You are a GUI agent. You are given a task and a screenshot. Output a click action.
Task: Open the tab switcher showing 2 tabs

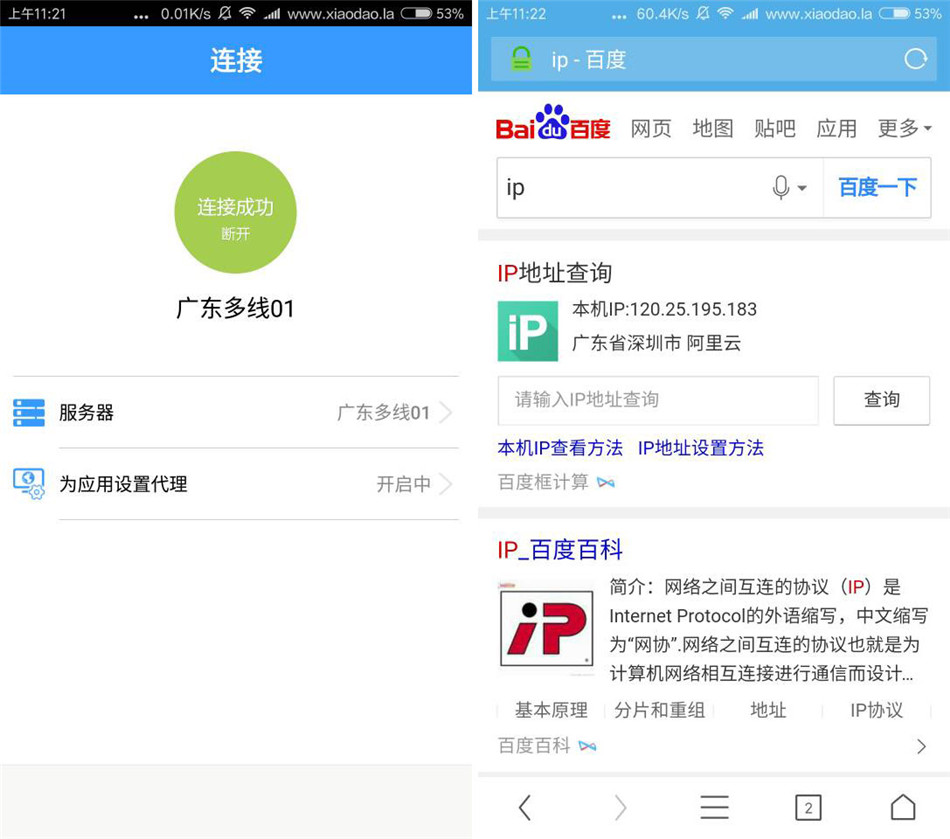[x=808, y=807]
